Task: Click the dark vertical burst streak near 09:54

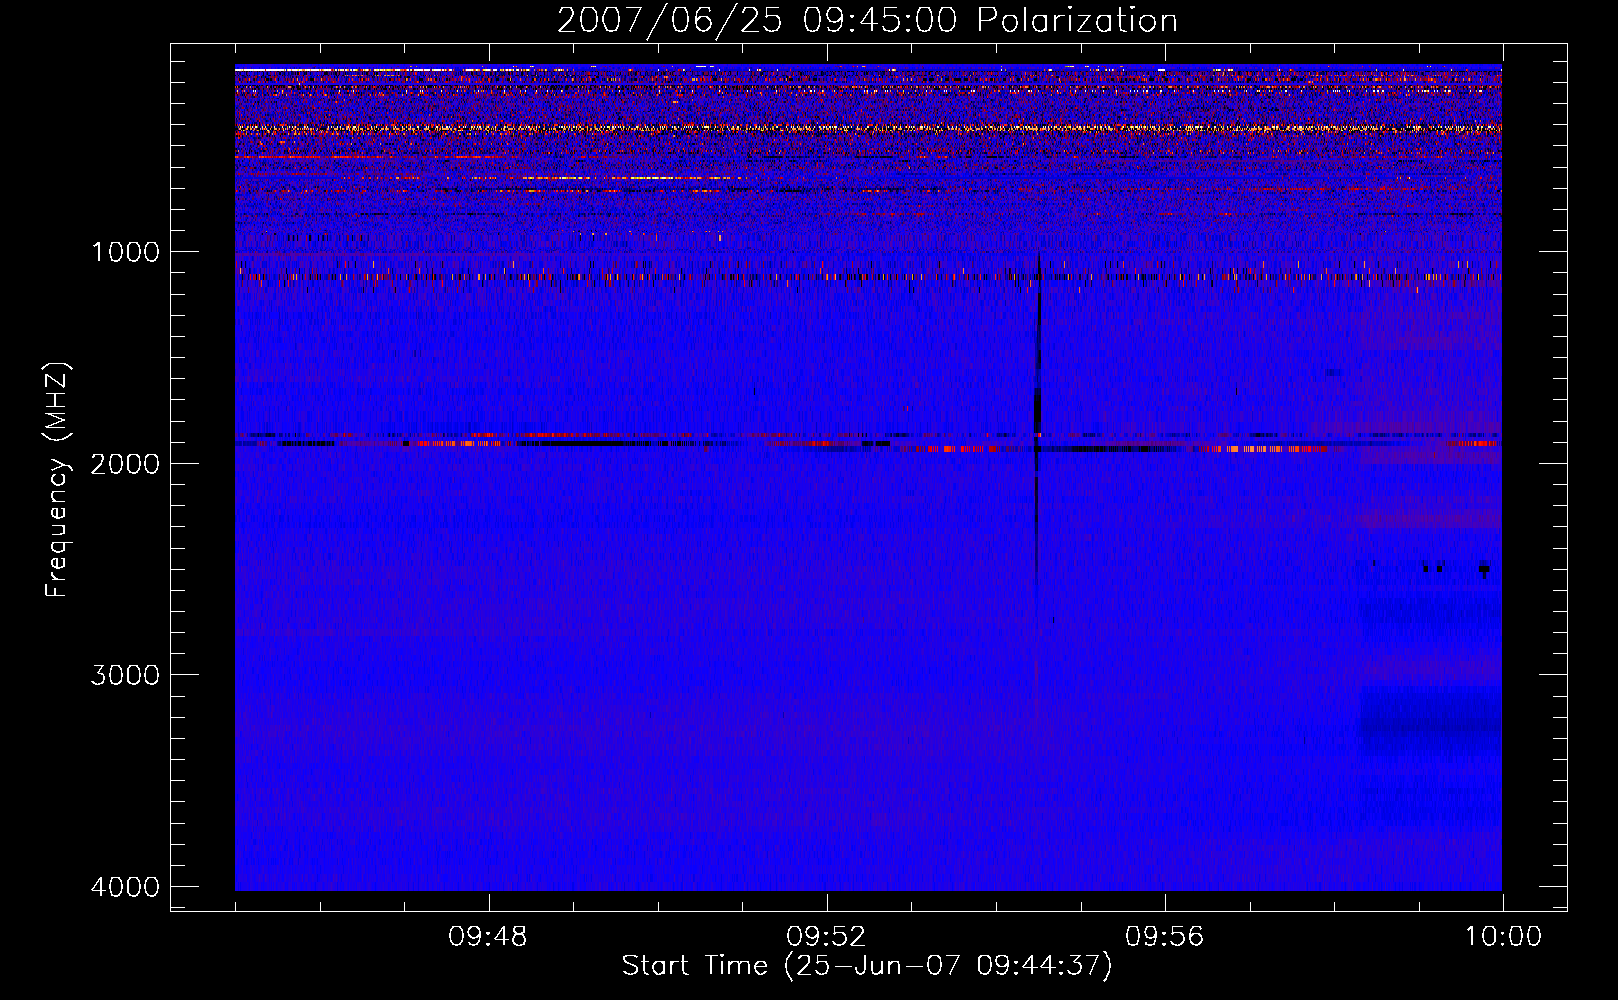Action: coord(1038,420)
